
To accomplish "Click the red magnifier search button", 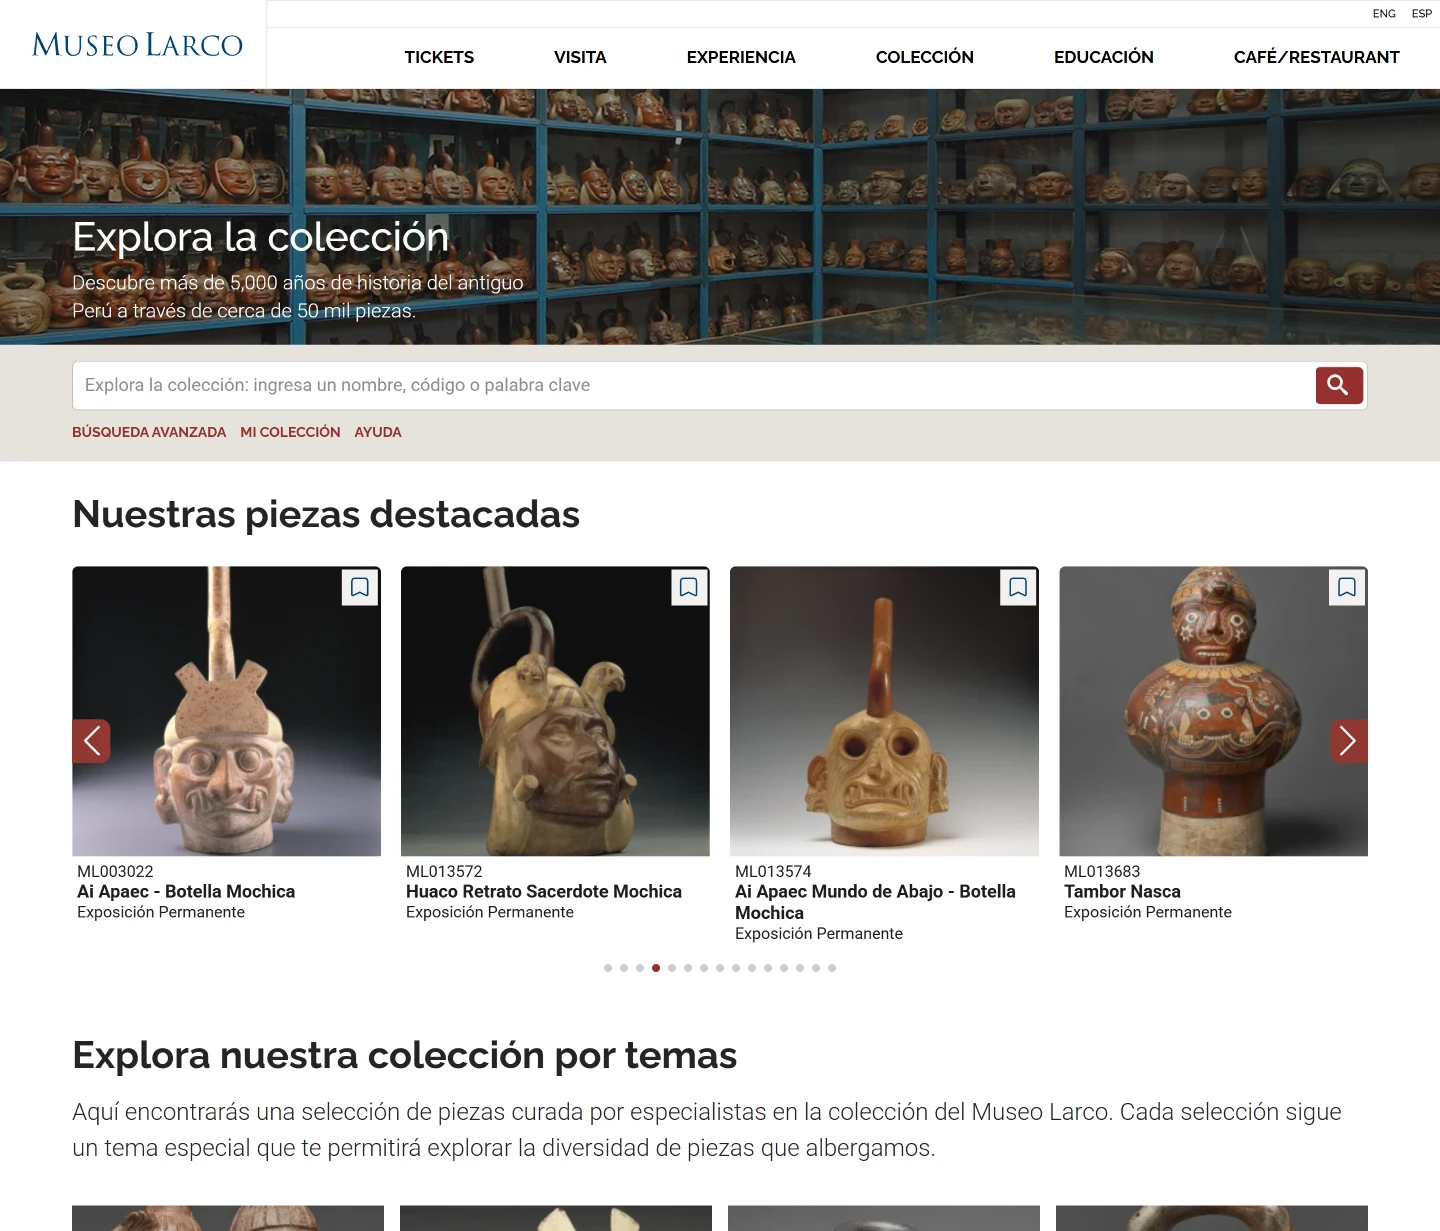I will click(x=1339, y=385).
